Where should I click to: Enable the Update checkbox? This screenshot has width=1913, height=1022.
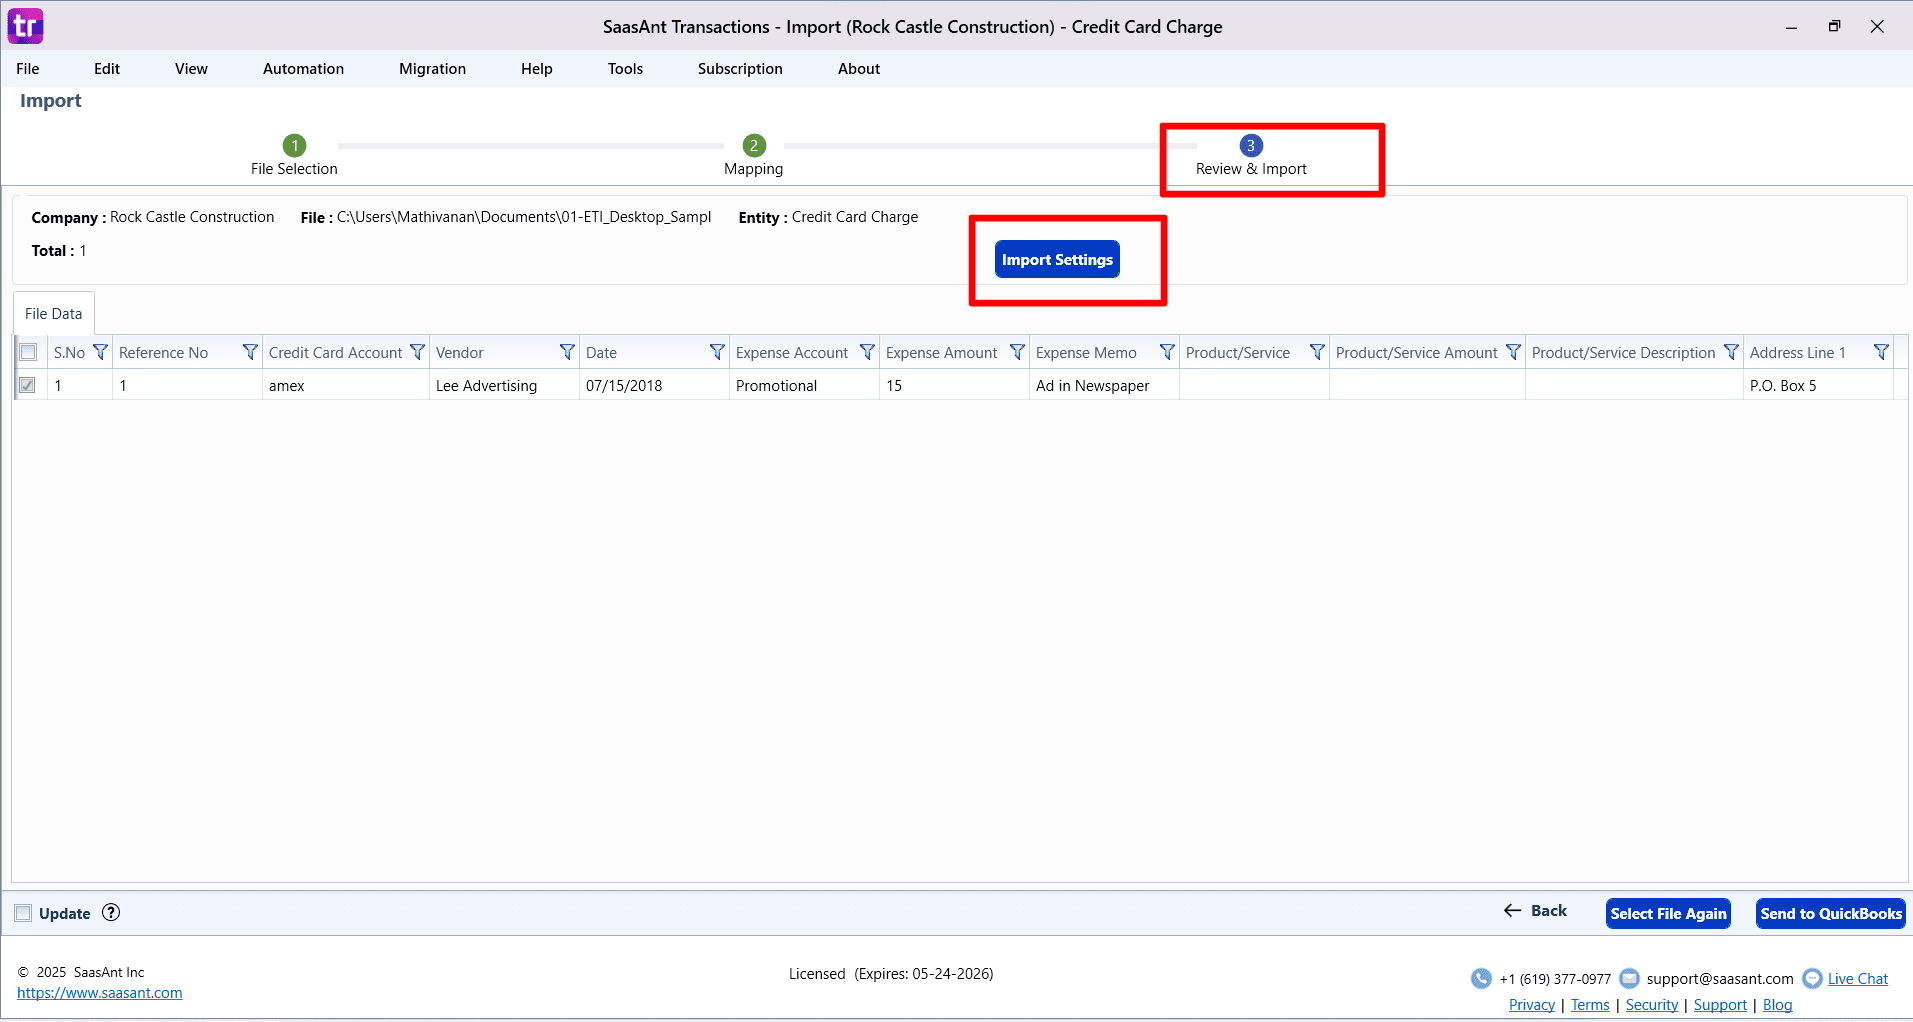[x=23, y=913]
